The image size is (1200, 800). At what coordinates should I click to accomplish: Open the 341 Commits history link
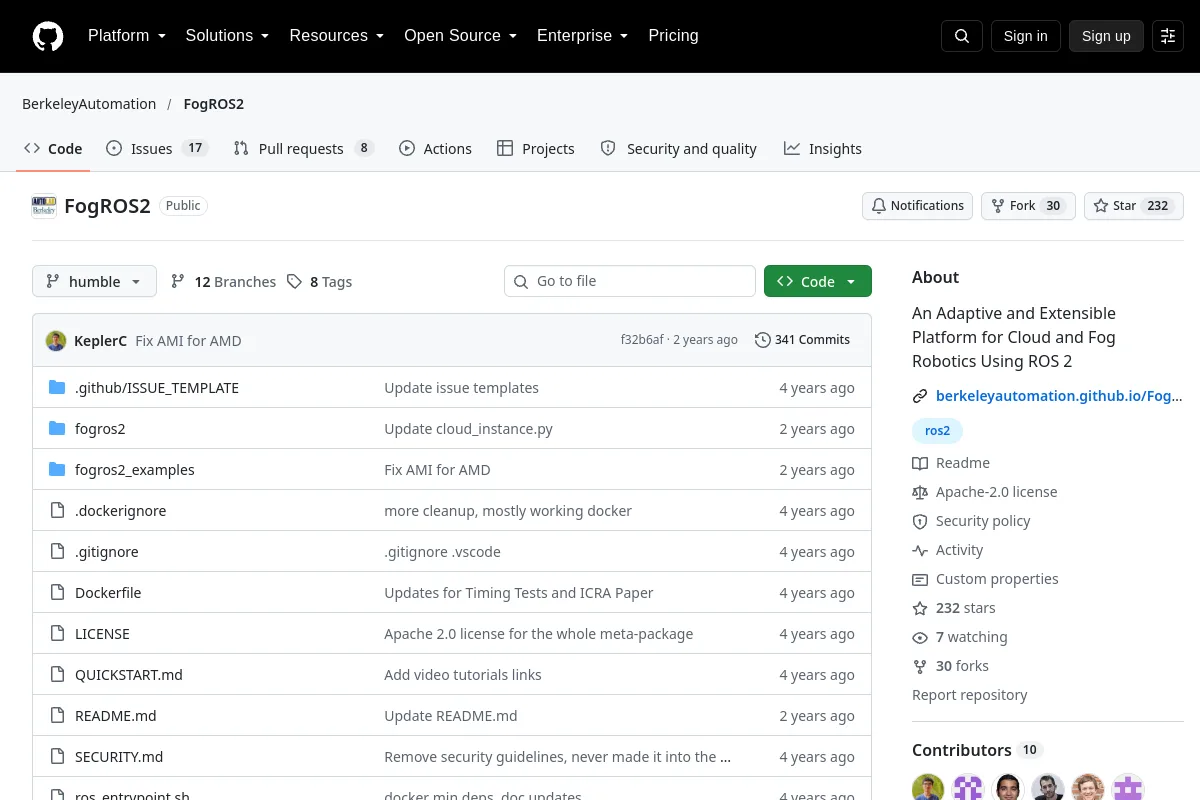(x=802, y=340)
